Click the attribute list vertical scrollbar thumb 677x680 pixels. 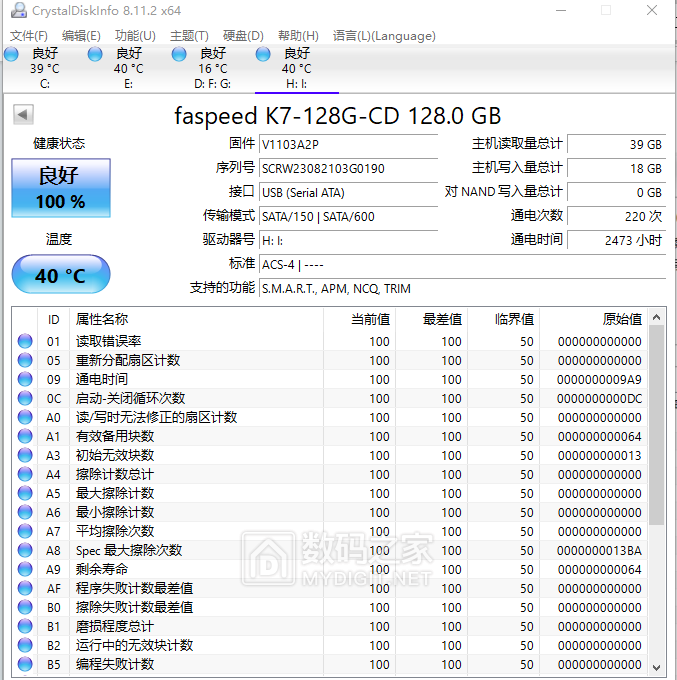(x=657, y=425)
